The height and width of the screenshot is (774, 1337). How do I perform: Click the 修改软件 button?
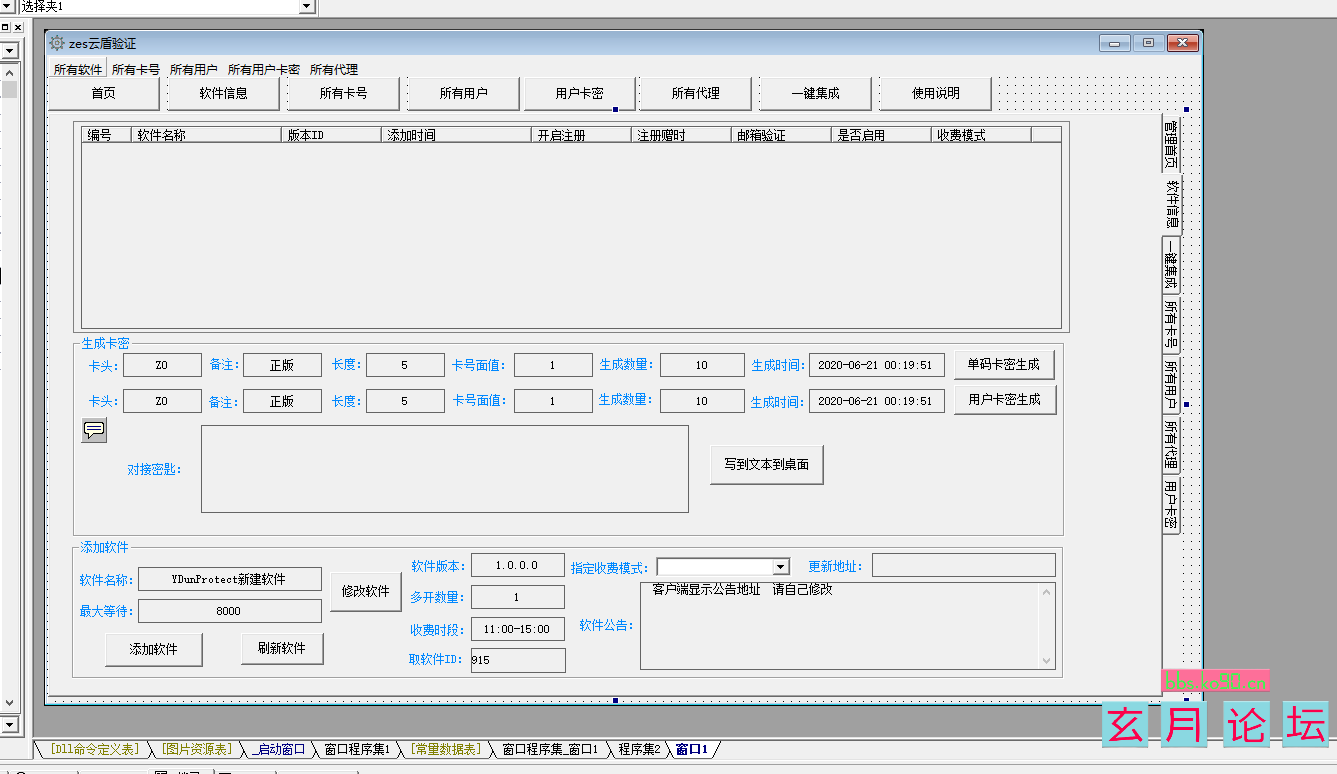[366, 591]
